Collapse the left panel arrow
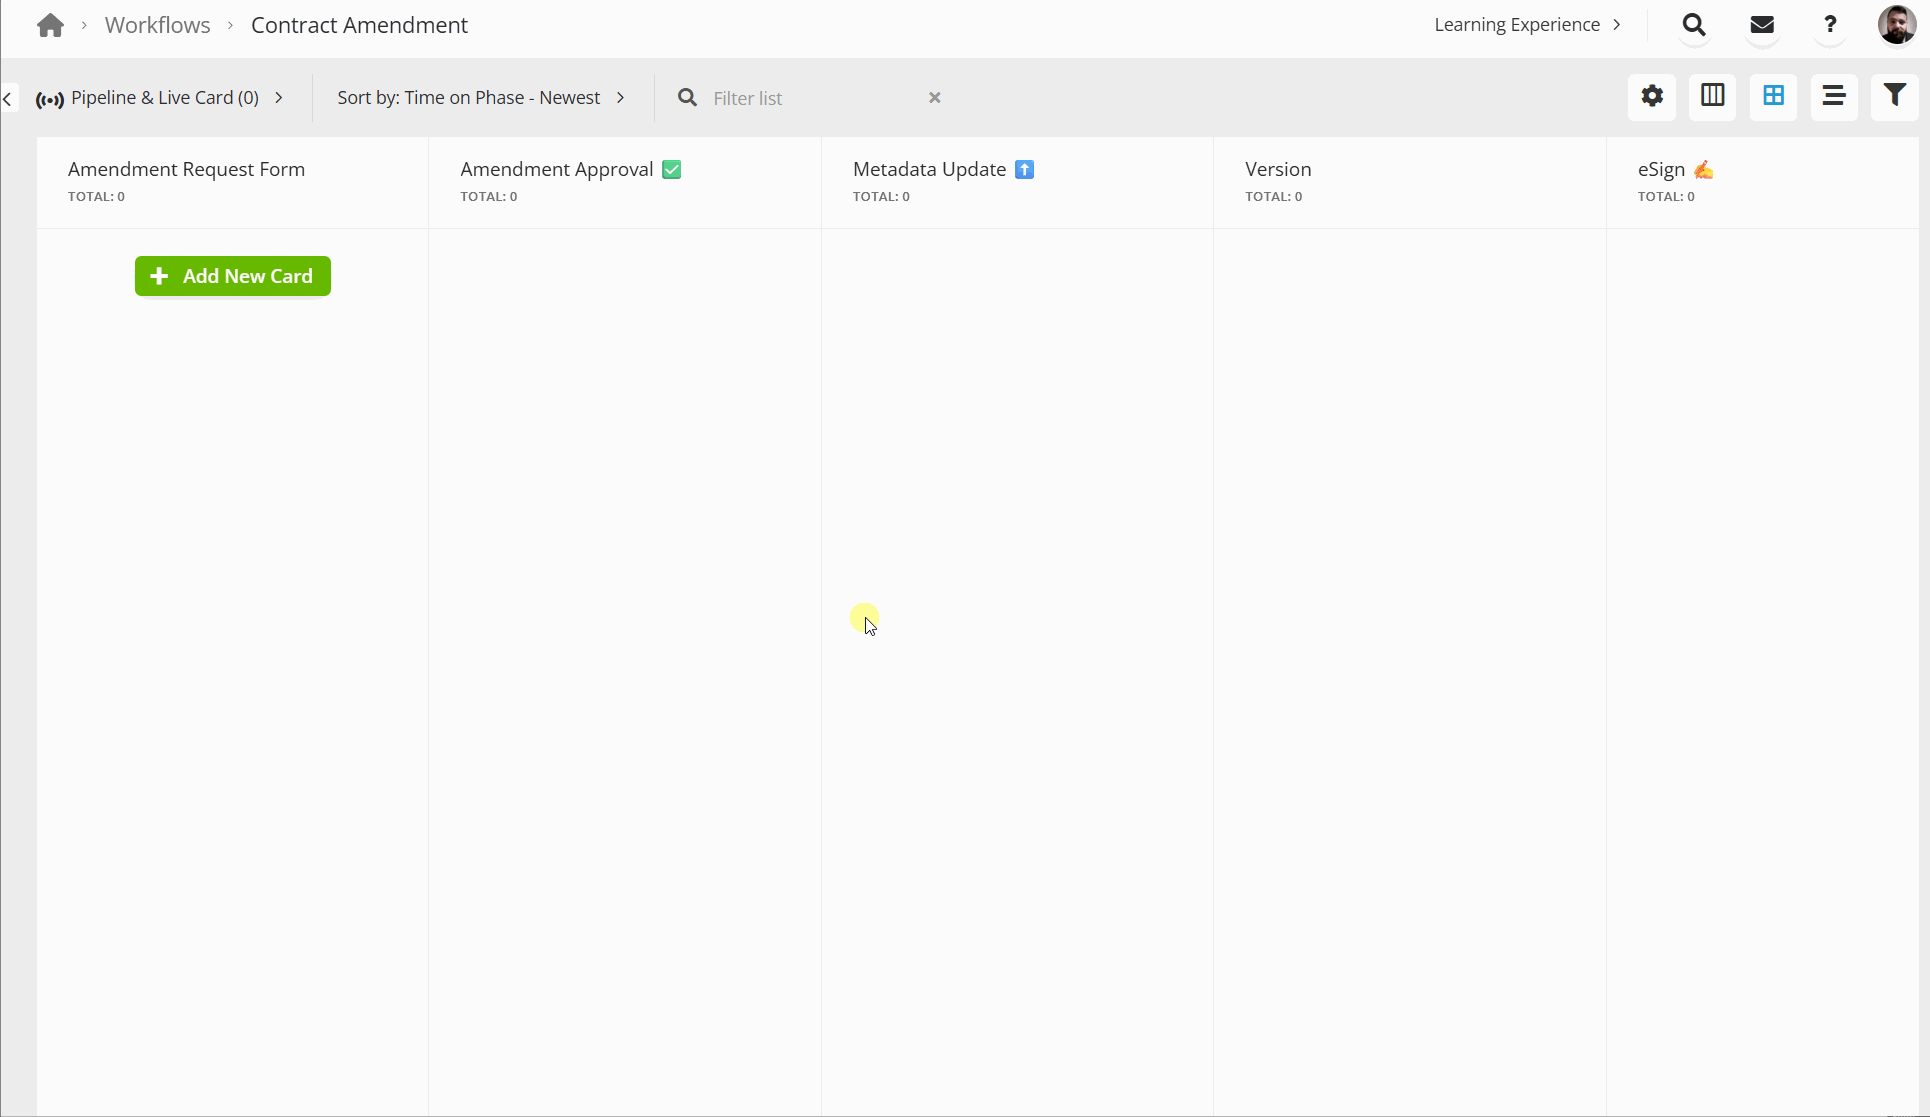This screenshot has width=1930, height=1117. click(x=8, y=98)
